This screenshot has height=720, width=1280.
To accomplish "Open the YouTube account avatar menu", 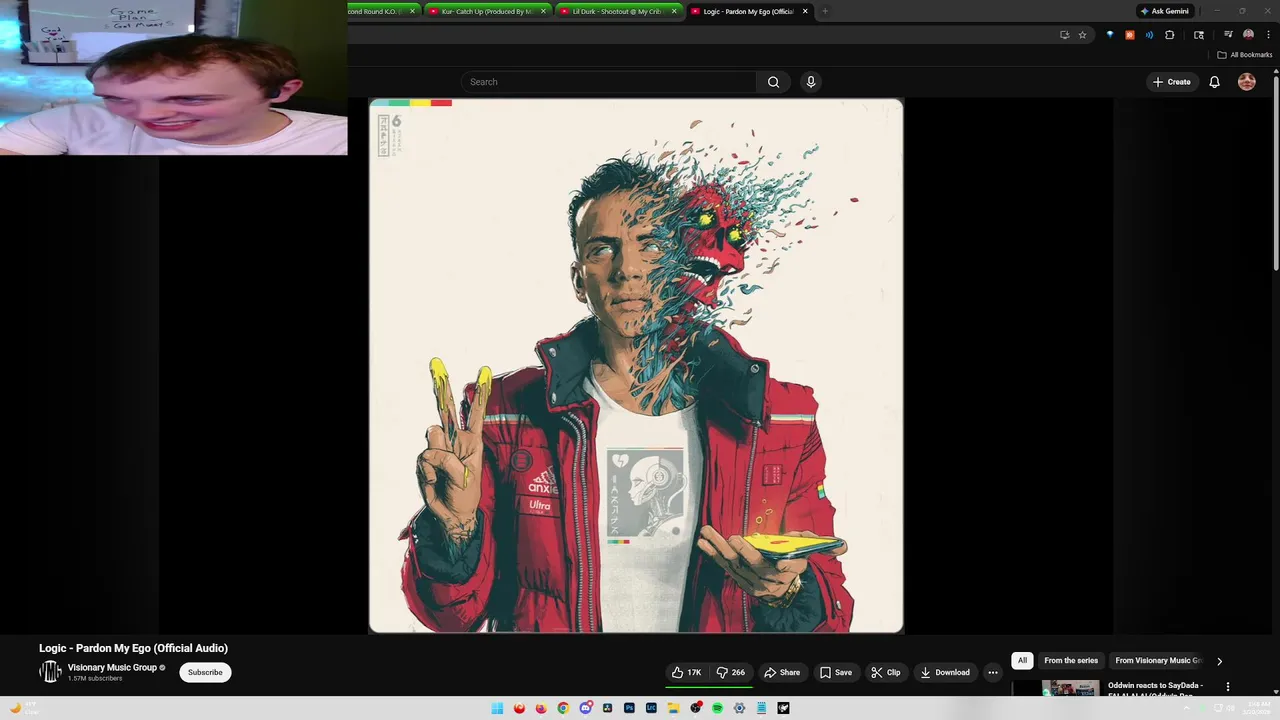I will tap(1246, 82).
